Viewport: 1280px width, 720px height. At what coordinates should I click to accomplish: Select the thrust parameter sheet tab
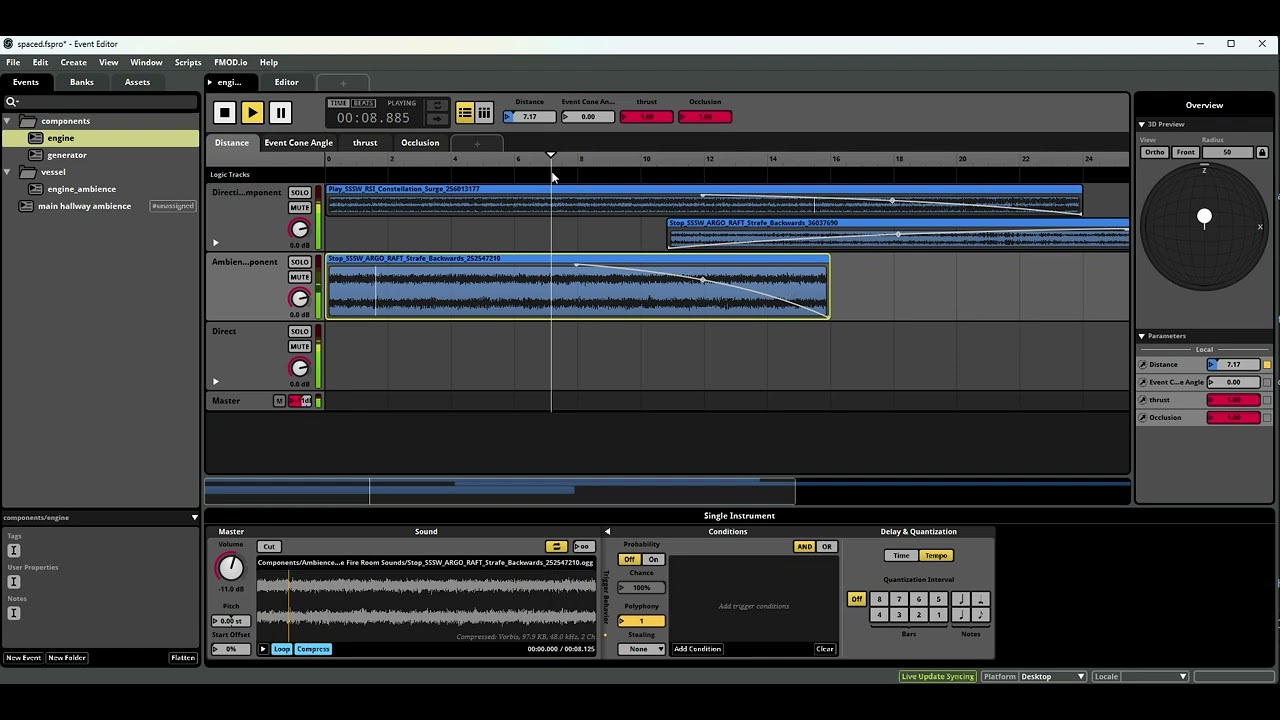point(365,143)
